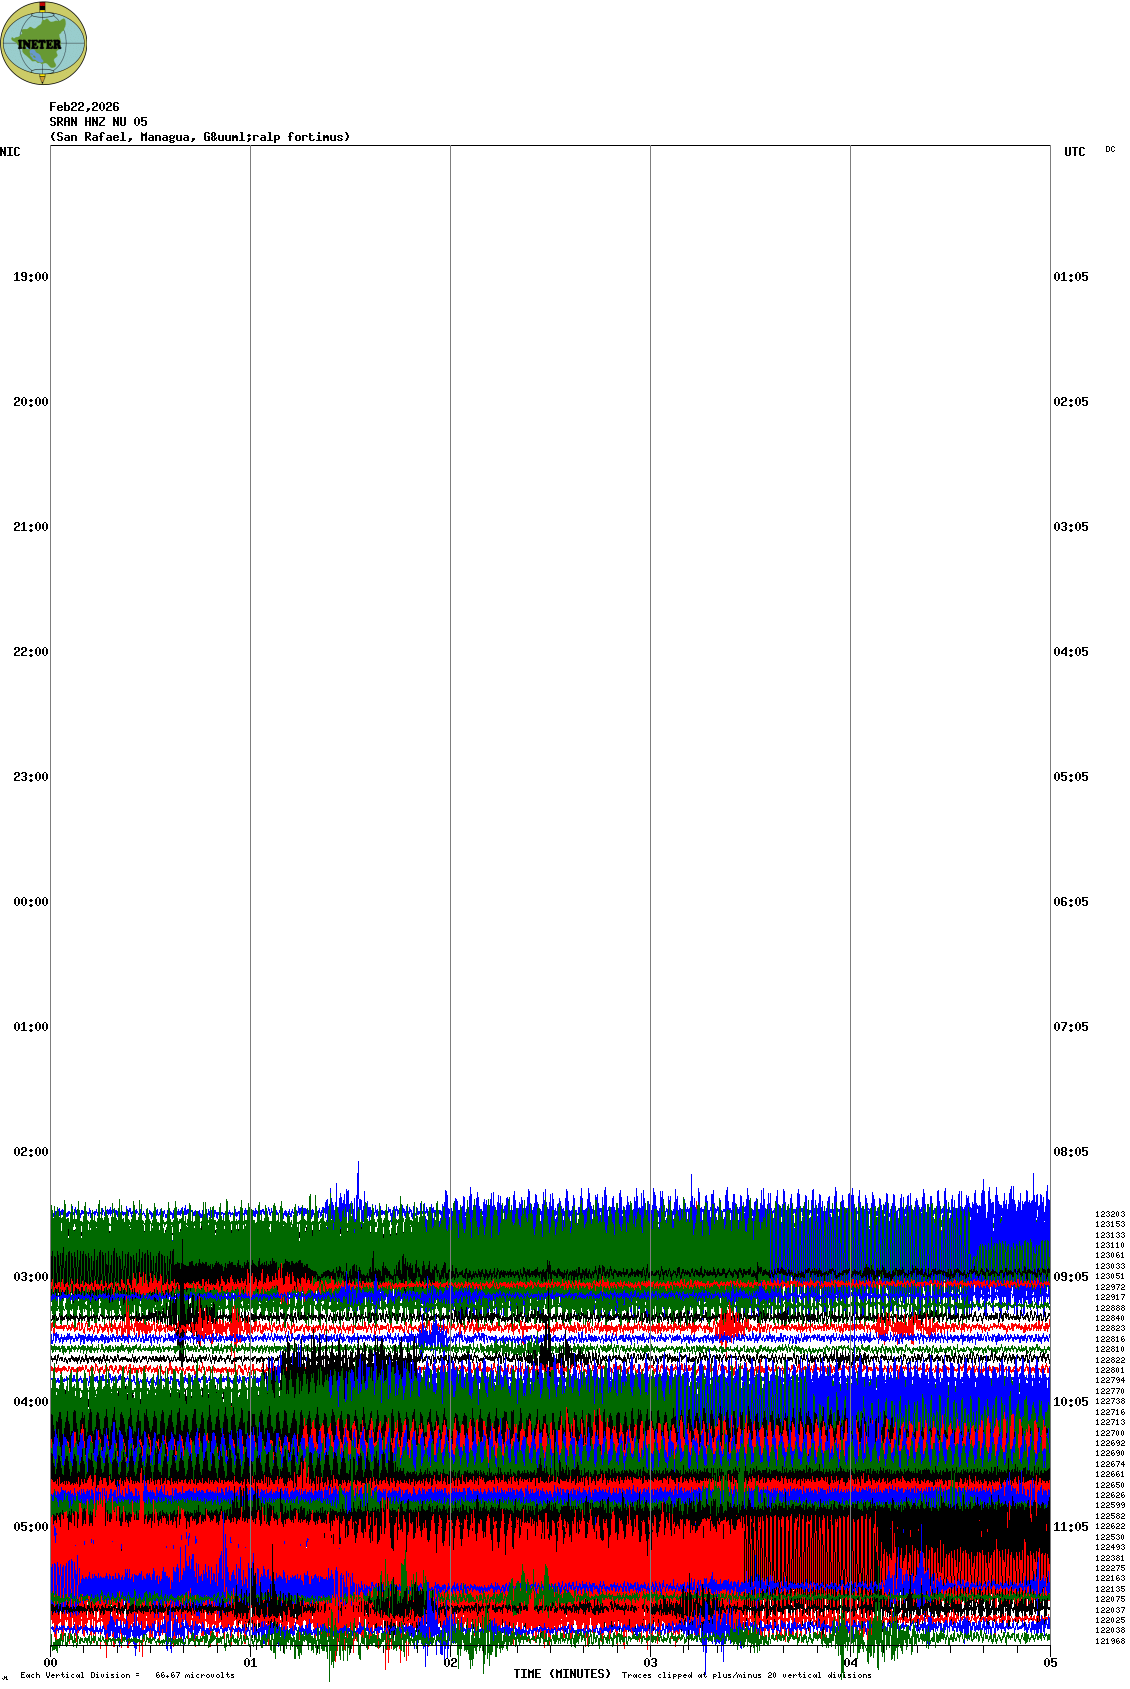Click the small DC label near UTC
The width and height of the screenshot is (1130, 1689).
coord(1110,149)
